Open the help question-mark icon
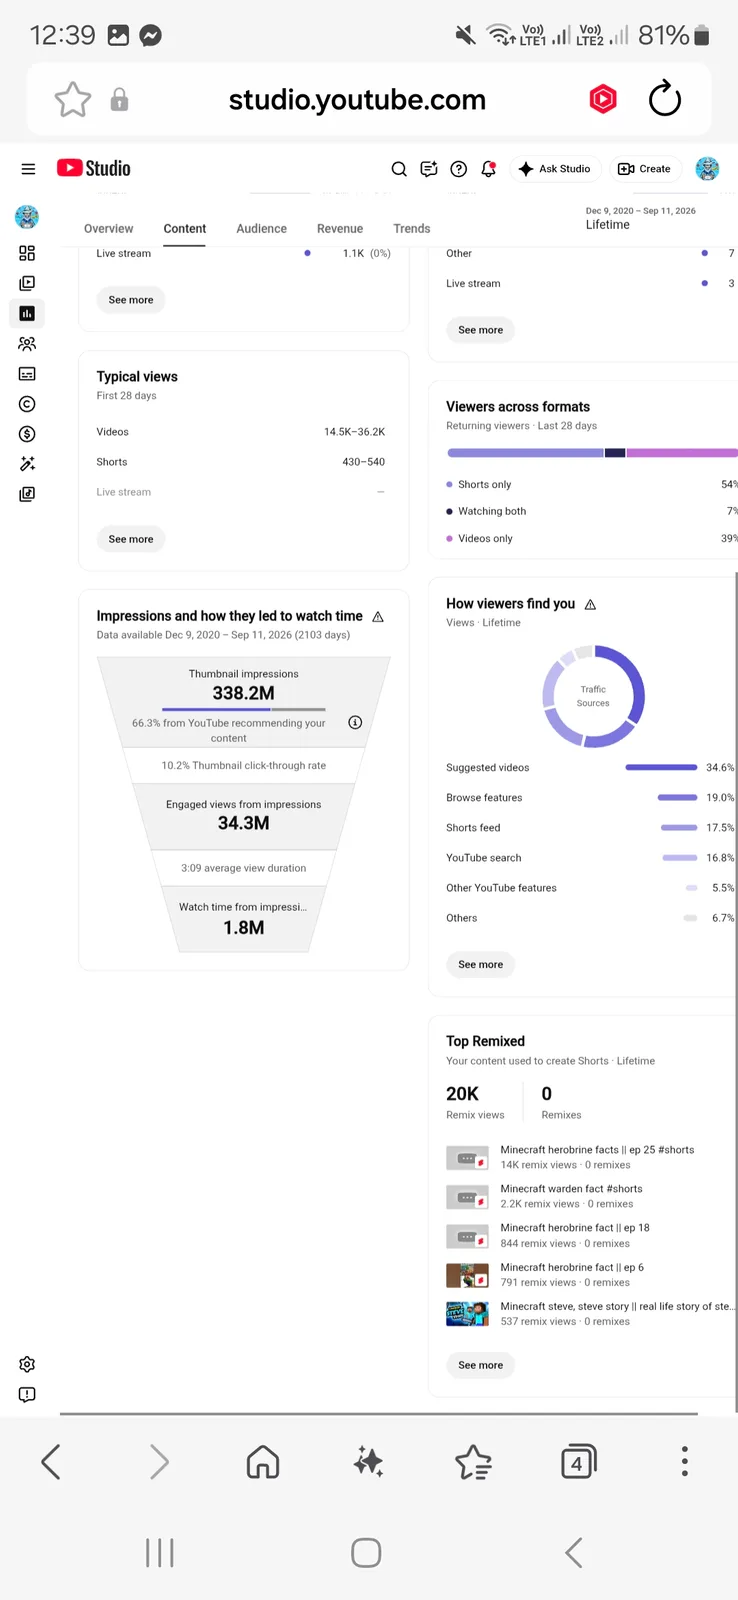Image resolution: width=738 pixels, height=1600 pixels. click(x=459, y=169)
